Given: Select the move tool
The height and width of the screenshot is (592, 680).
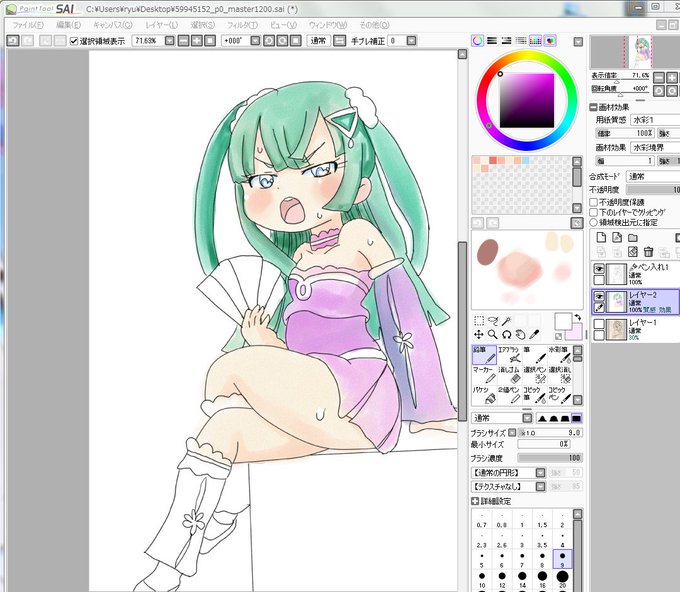Looking at the screenshot, I should point(479,334).
